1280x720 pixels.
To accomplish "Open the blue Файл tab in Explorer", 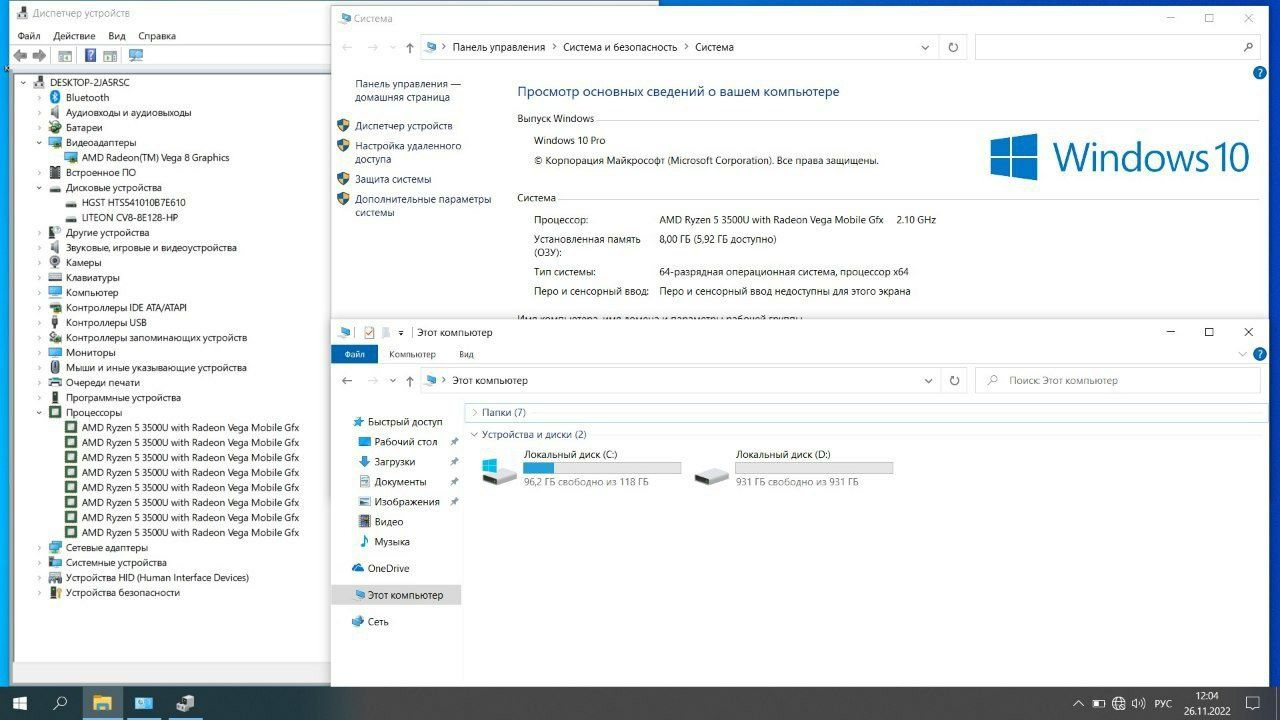I will [x=354, y=354].
